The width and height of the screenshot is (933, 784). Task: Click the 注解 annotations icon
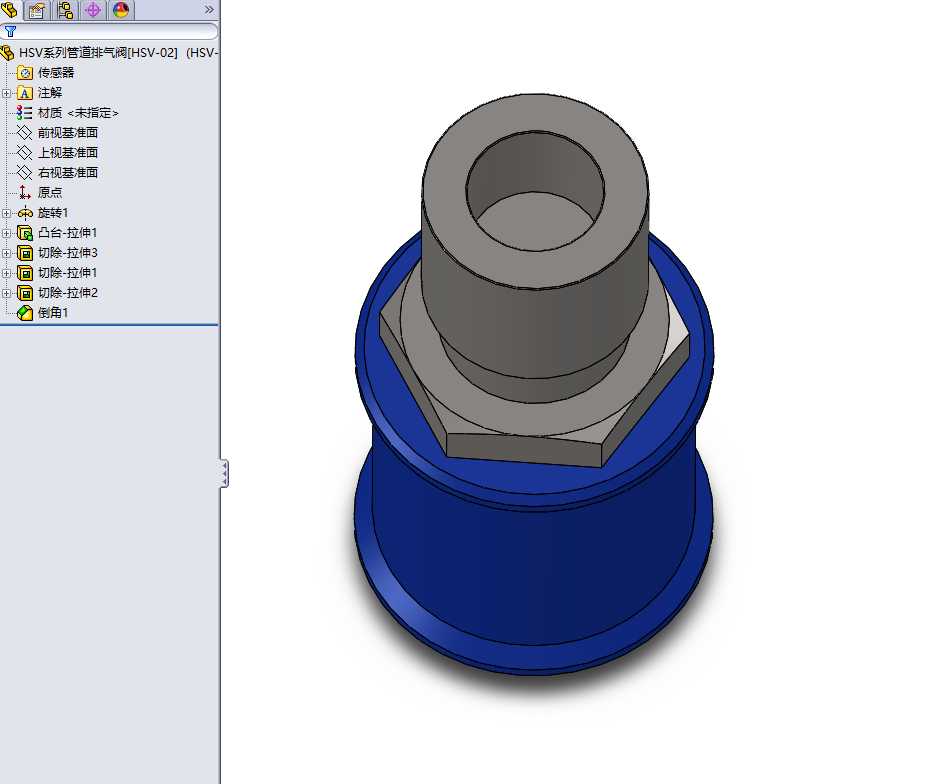pyautogui.click(x=24, y=93)
